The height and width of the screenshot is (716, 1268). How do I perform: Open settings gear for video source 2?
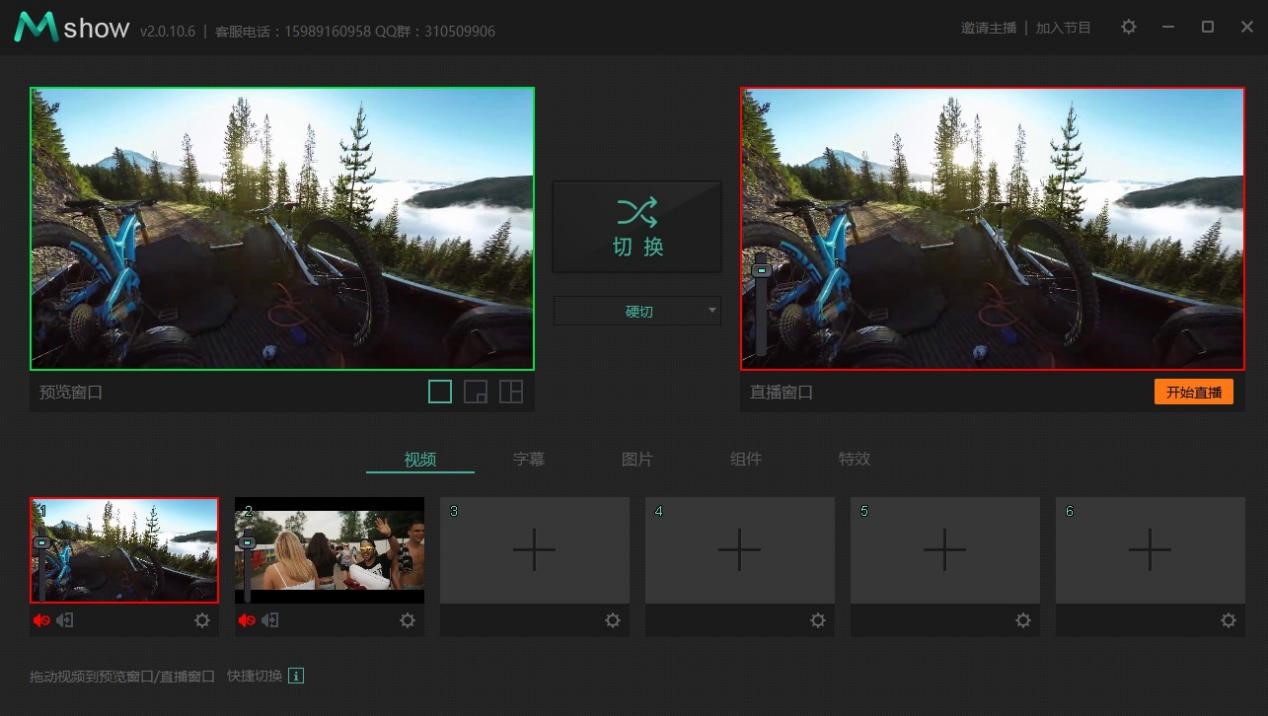407,620
